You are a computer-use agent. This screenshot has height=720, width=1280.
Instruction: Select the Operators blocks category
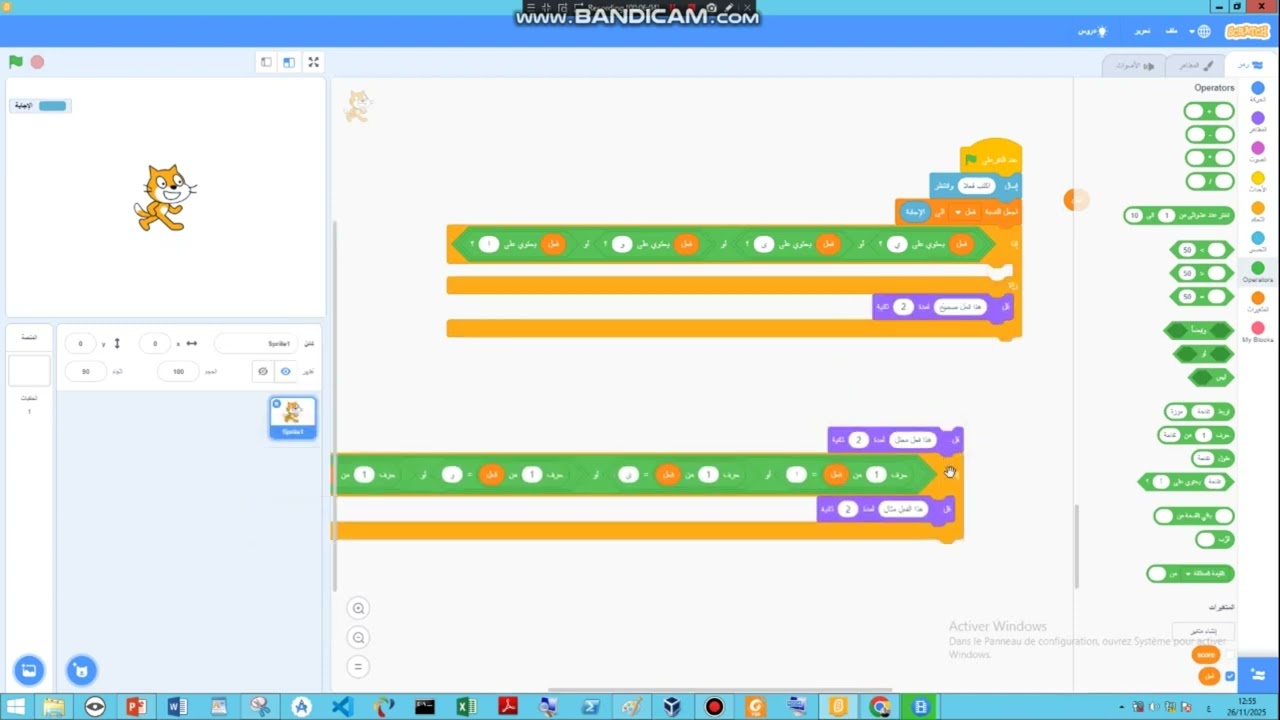pos(1258,272)
